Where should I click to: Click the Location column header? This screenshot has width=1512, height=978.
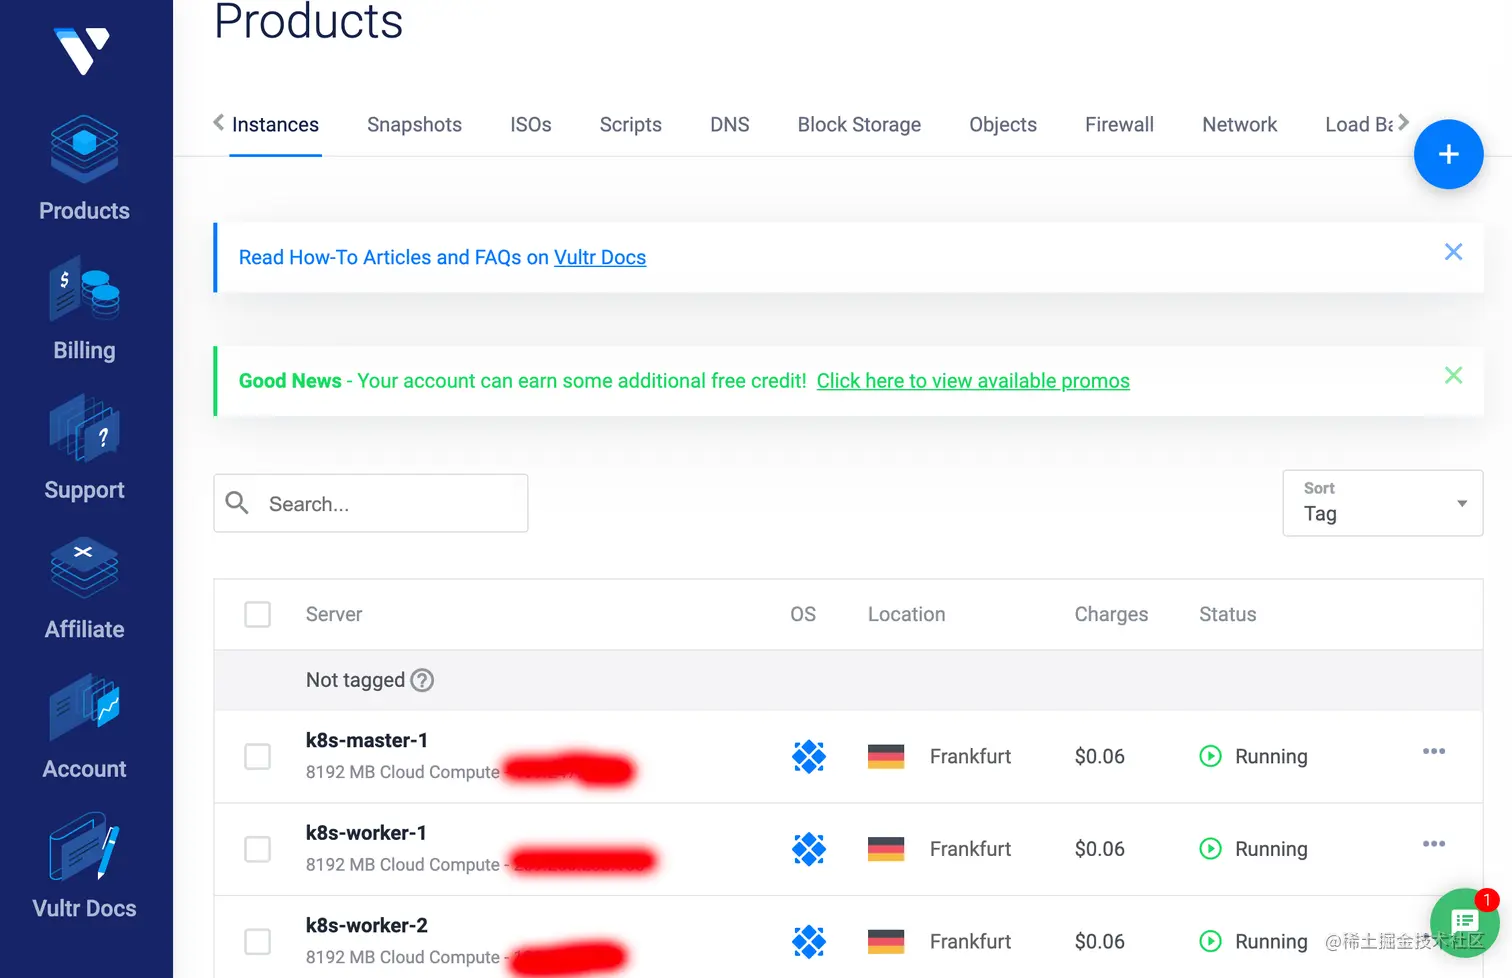(907, 614)
